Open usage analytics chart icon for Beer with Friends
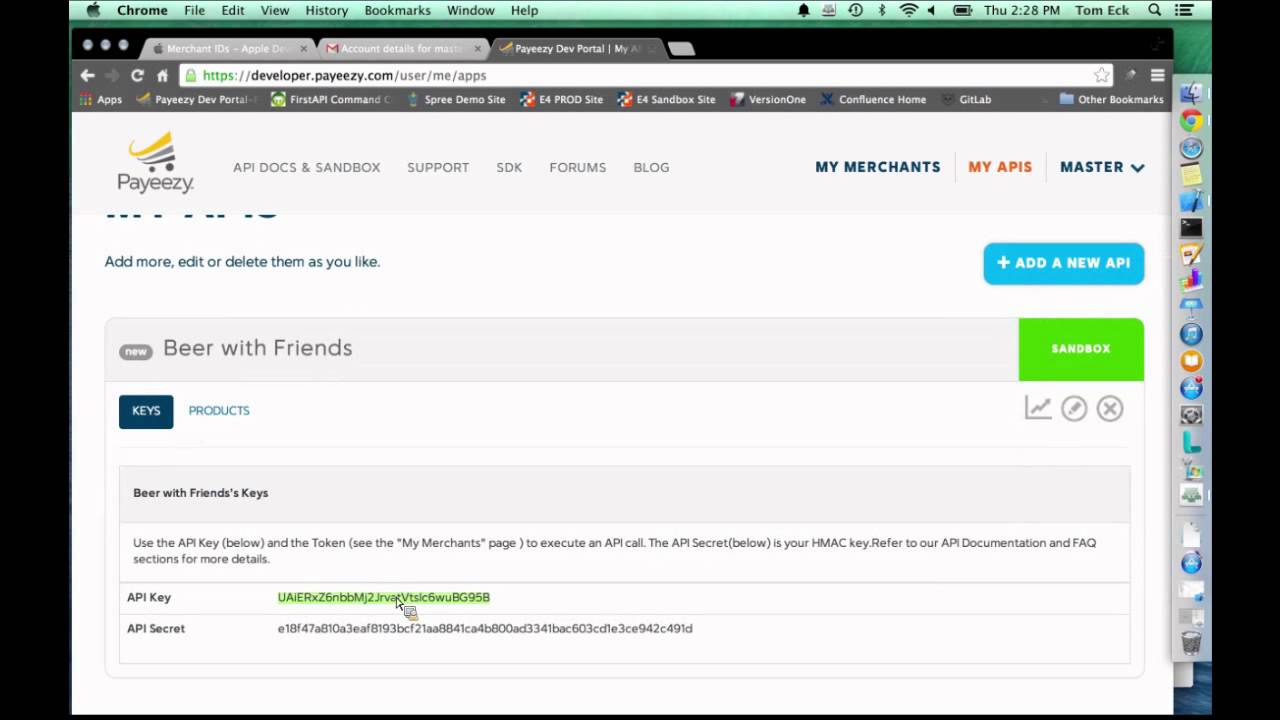Image resolution: width=1280 pixels, height=720 pixels. (x=1038, y=408)
